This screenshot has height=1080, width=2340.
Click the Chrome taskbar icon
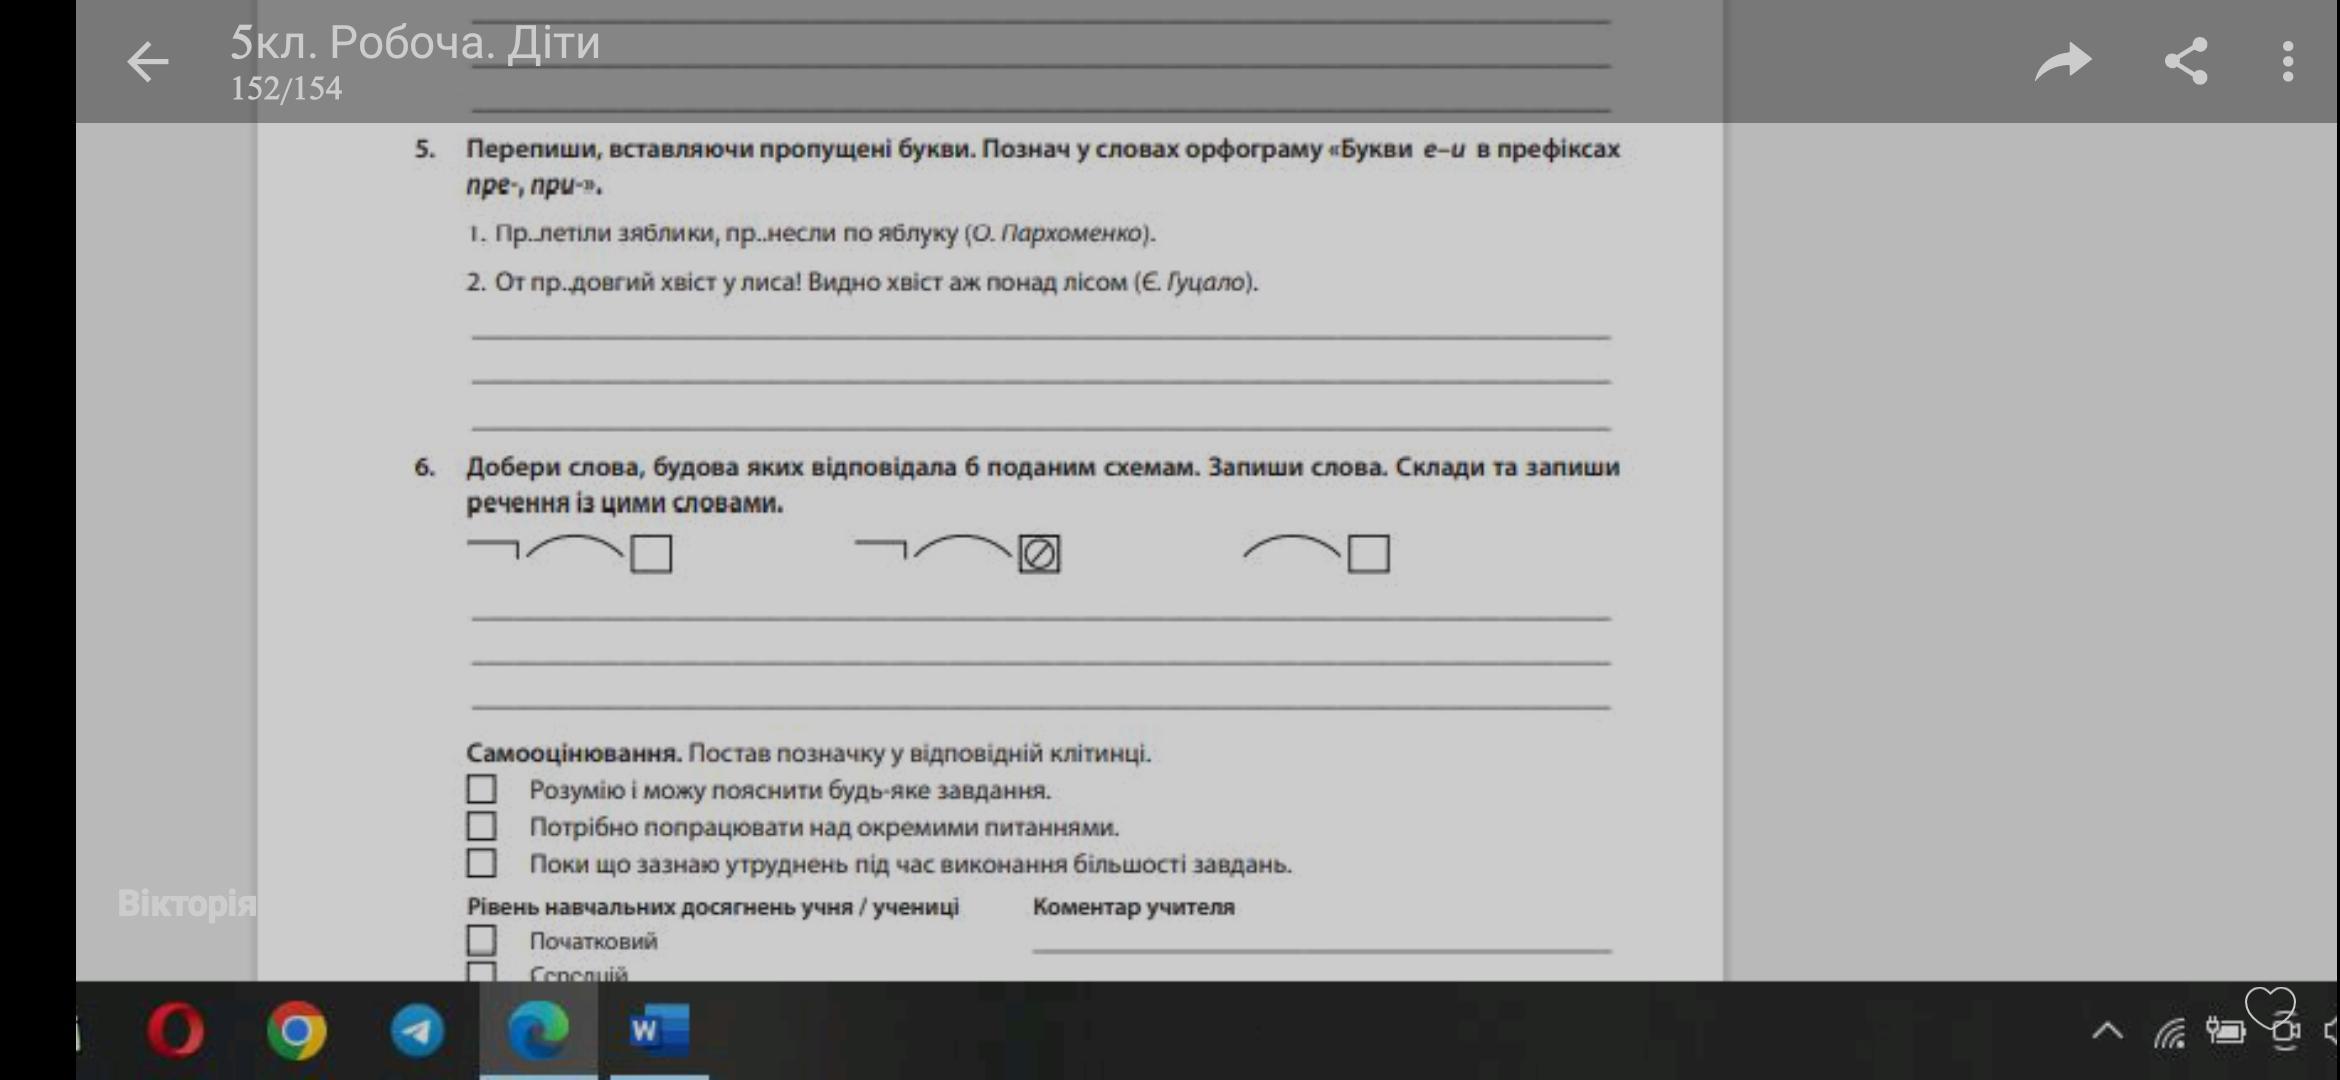[x=297, y=1030]
